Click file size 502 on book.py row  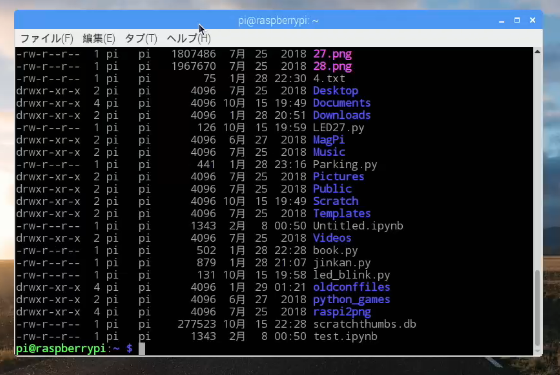click(x=206, y=250)
